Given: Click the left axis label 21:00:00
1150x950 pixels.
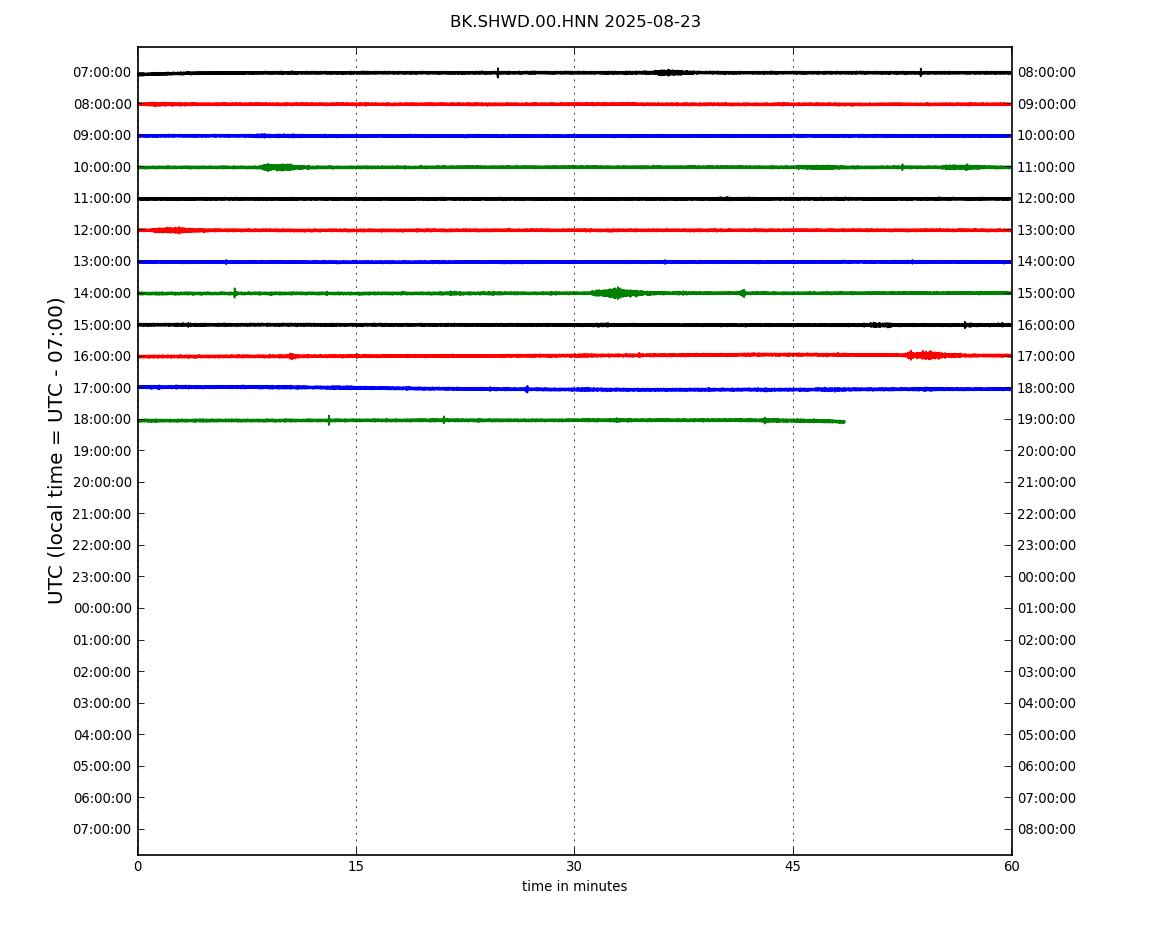Looking at the screenshot, I should 103,514.
